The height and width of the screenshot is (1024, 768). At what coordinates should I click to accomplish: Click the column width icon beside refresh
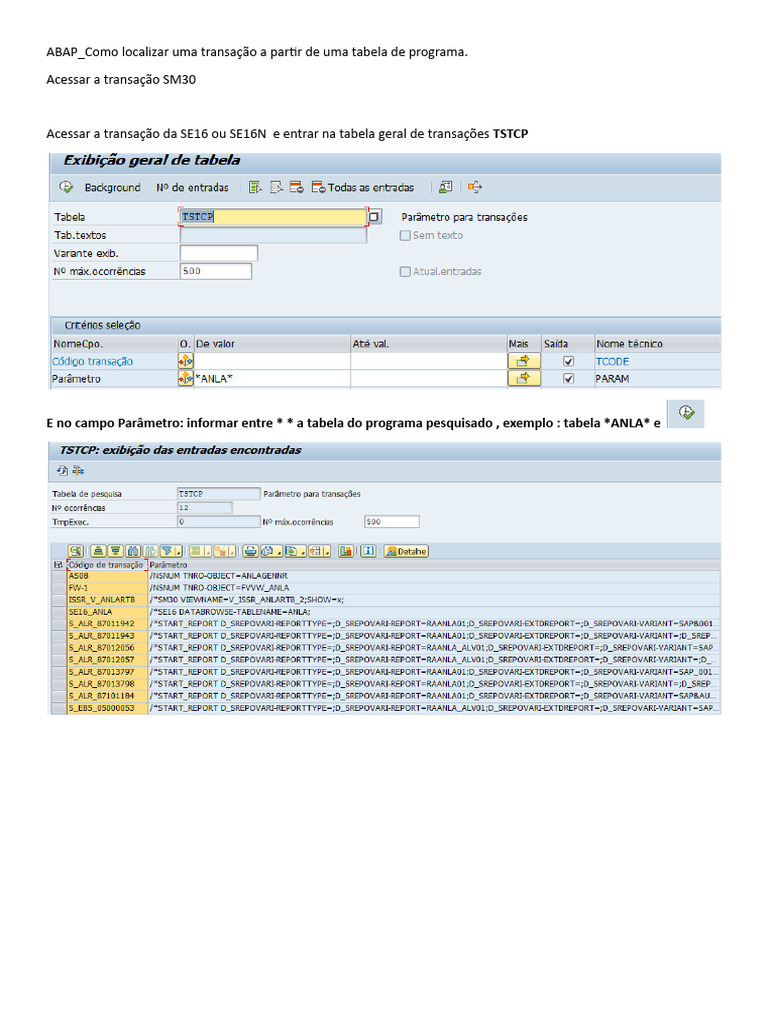click(78, 470)
